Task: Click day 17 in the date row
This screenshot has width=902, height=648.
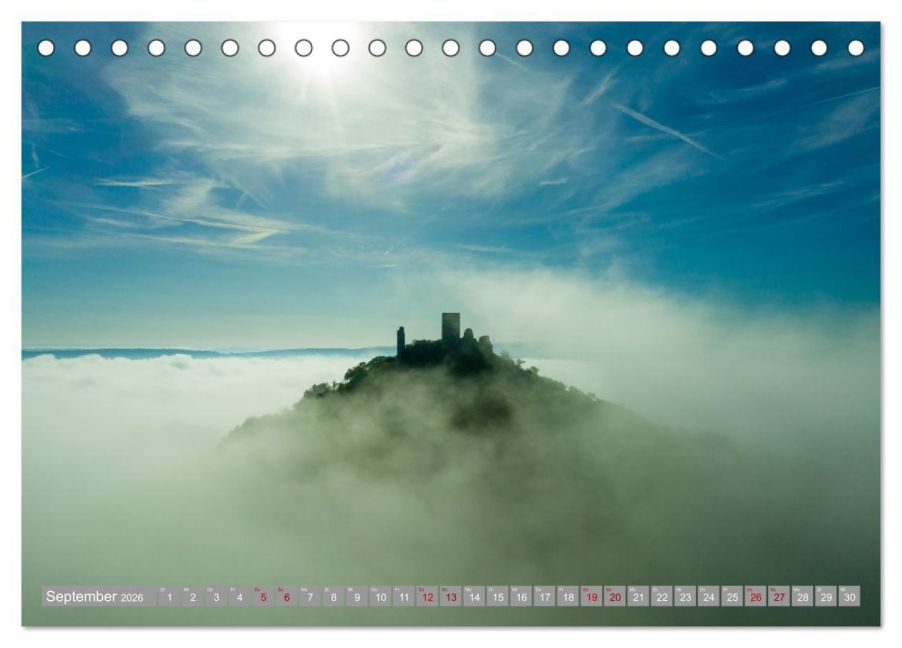Action: 545,596
